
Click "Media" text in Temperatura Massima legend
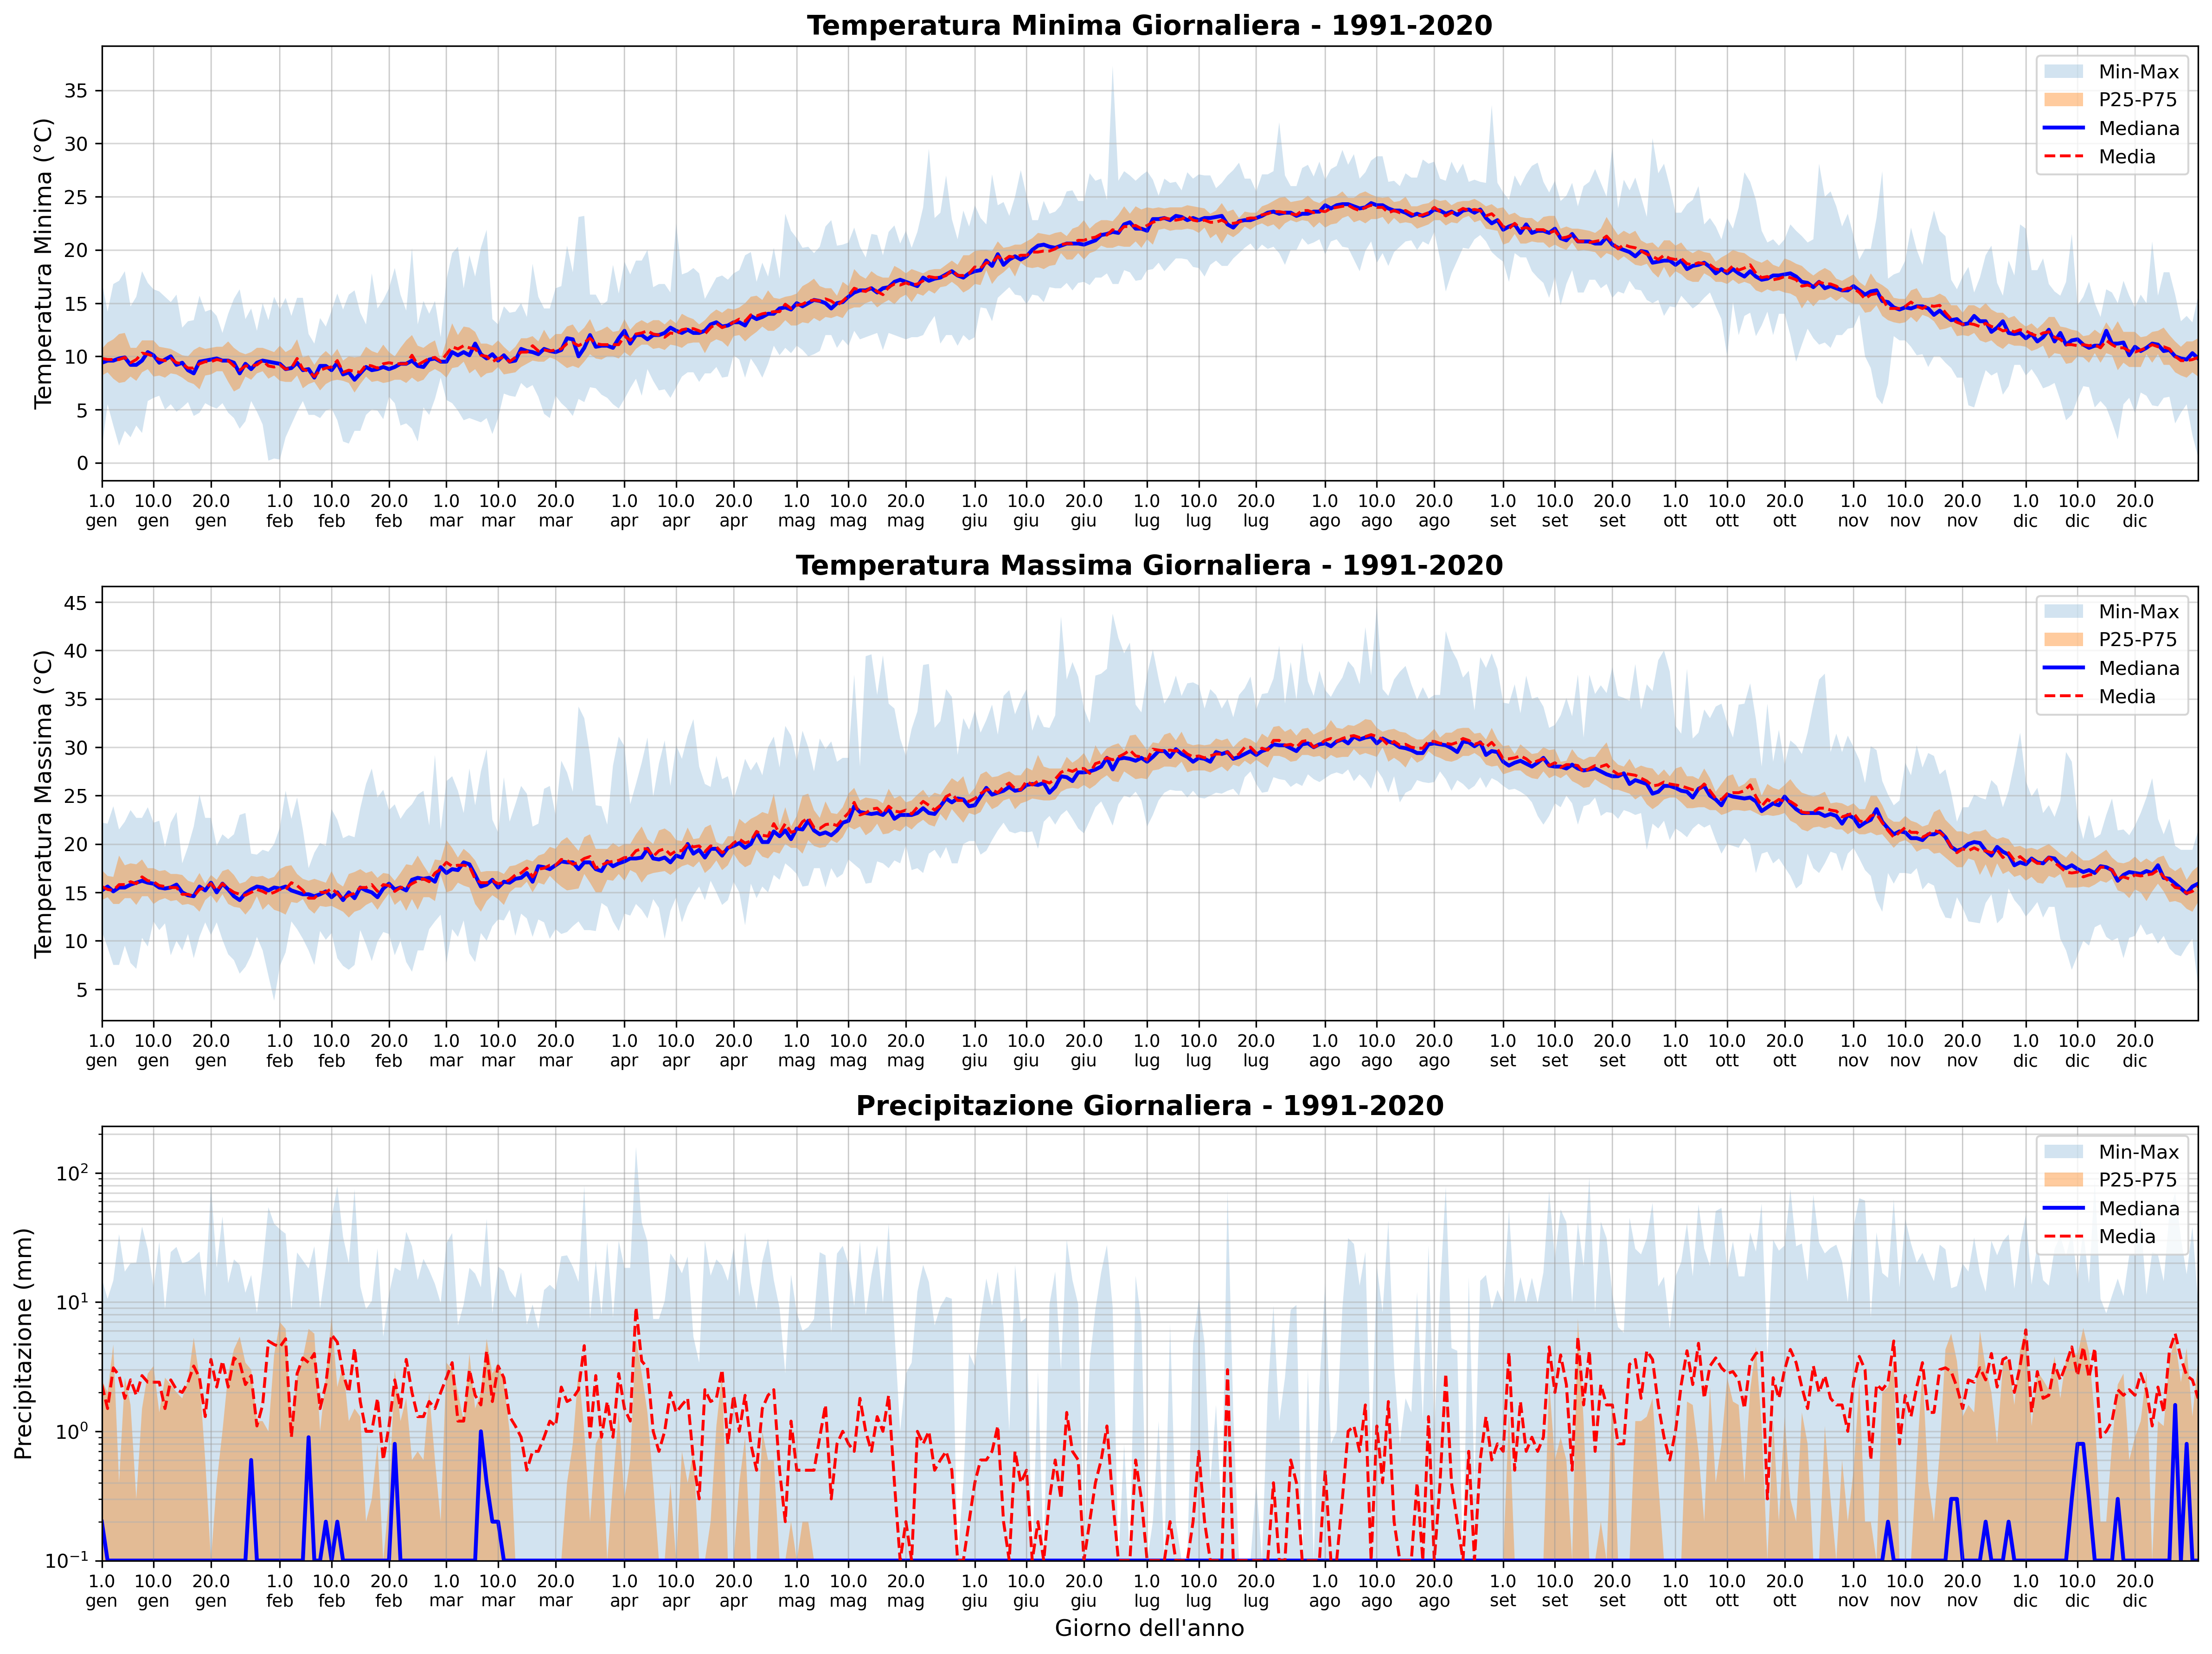[2127, 697]
